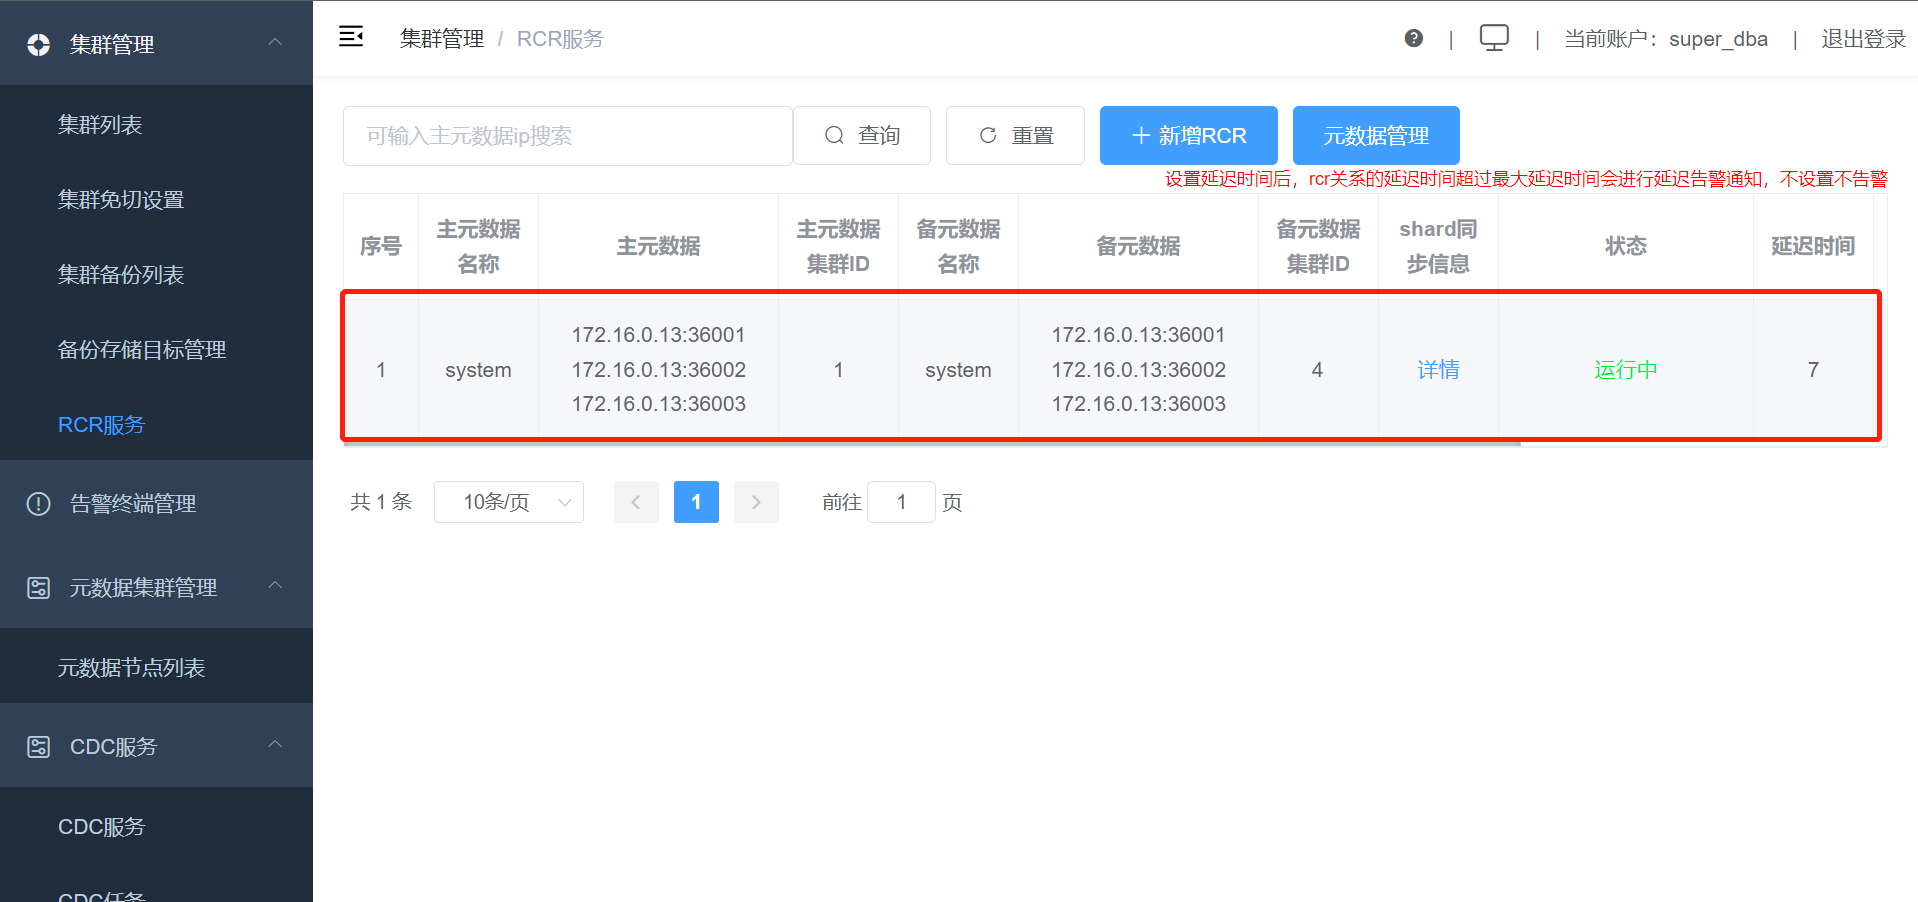Image resolution: width=1918 pixels, height=902 pixels.
Task: Collapse the 元数据集群管理 chevron
Action: (x=275, y=585)
